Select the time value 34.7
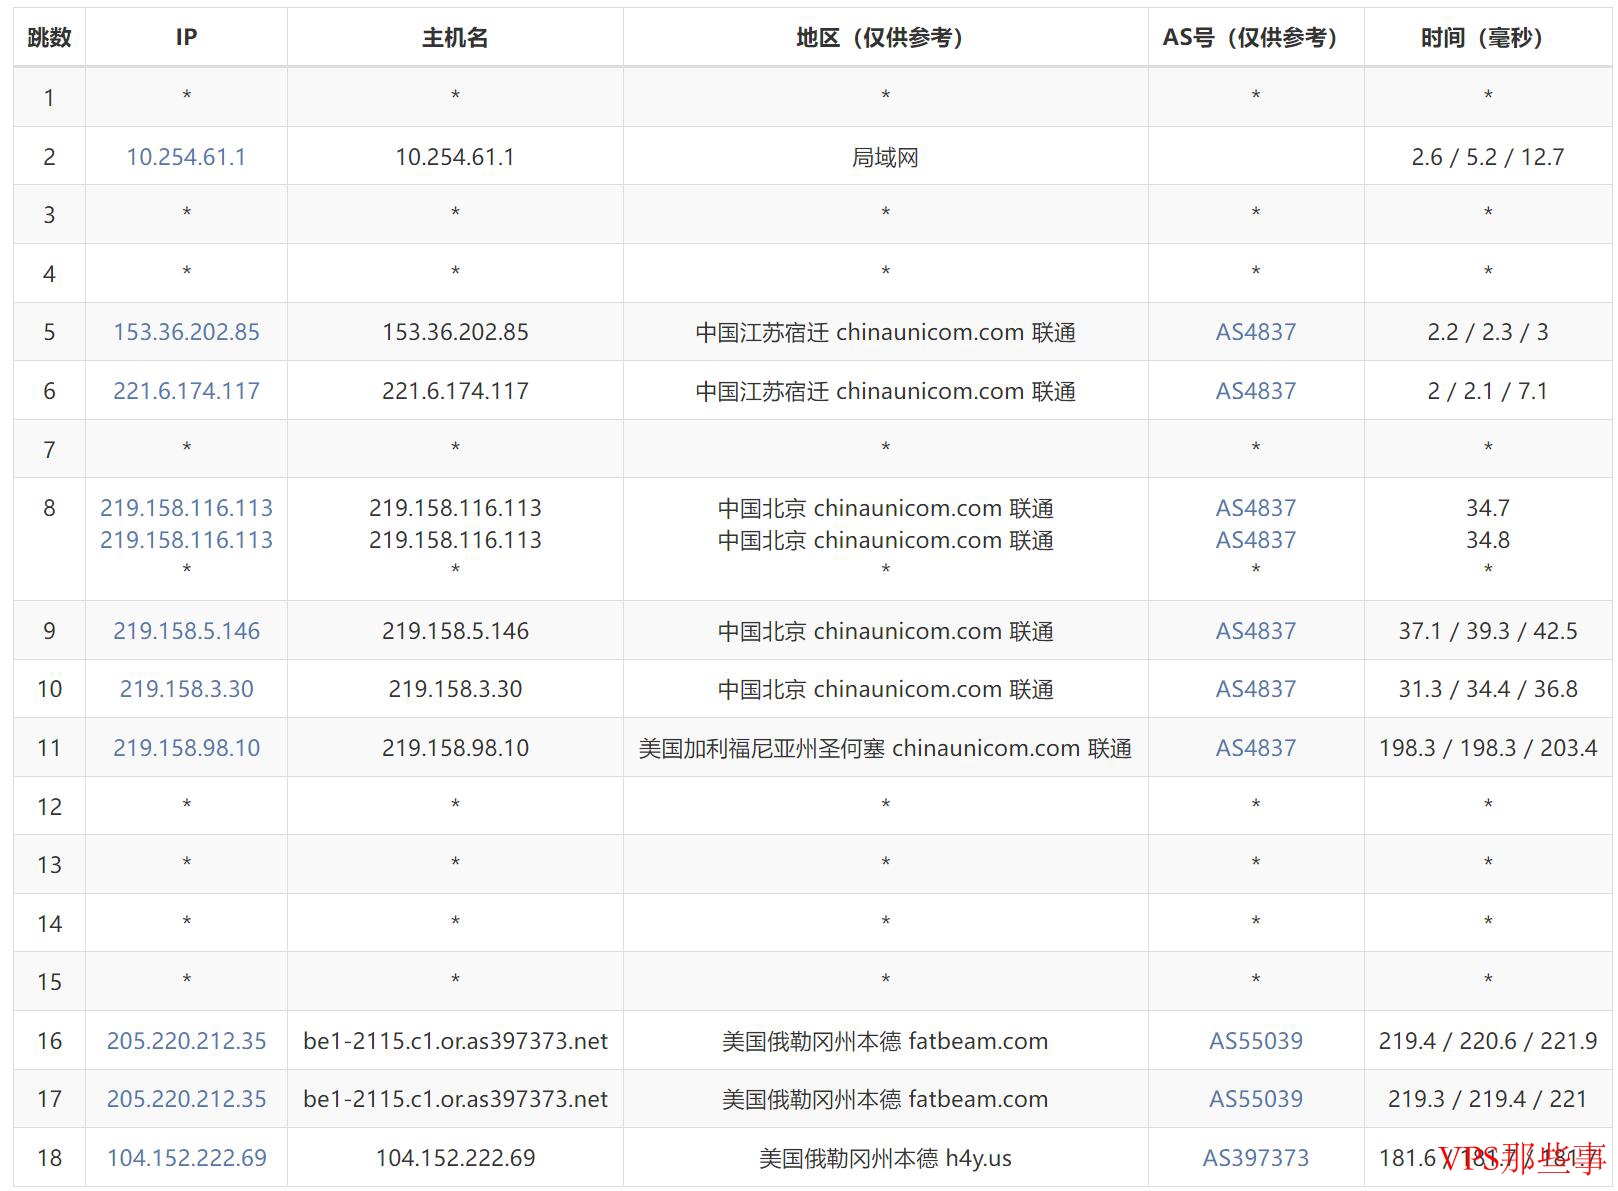 pyautogui.click(x=1487, y=508)
